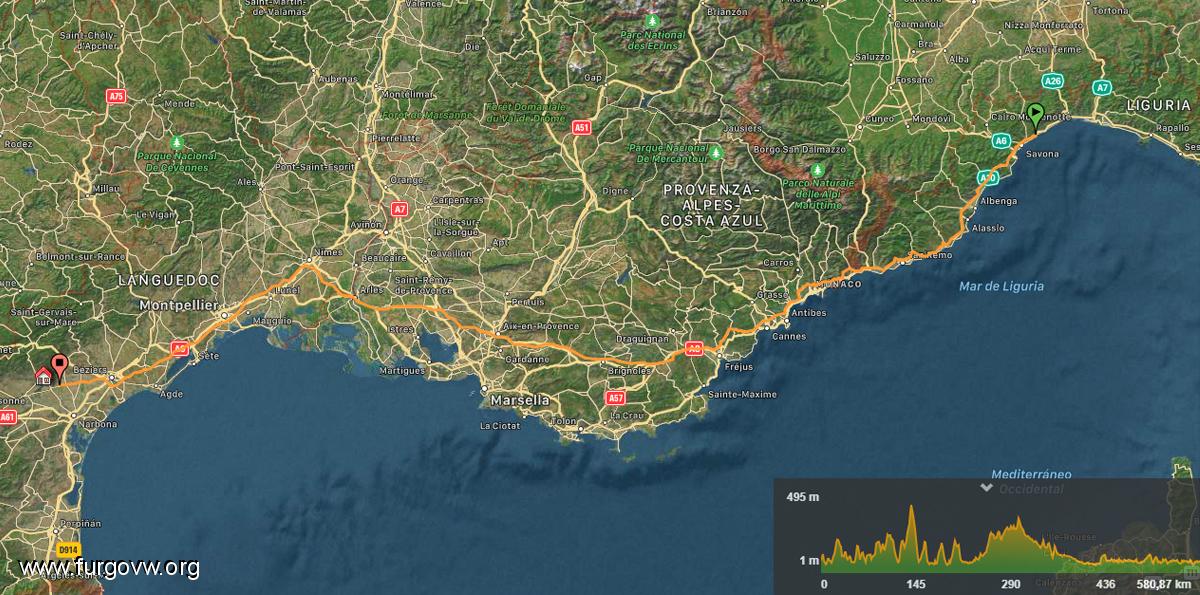Select the A6 highway shield near Savona

(1001, 142)
